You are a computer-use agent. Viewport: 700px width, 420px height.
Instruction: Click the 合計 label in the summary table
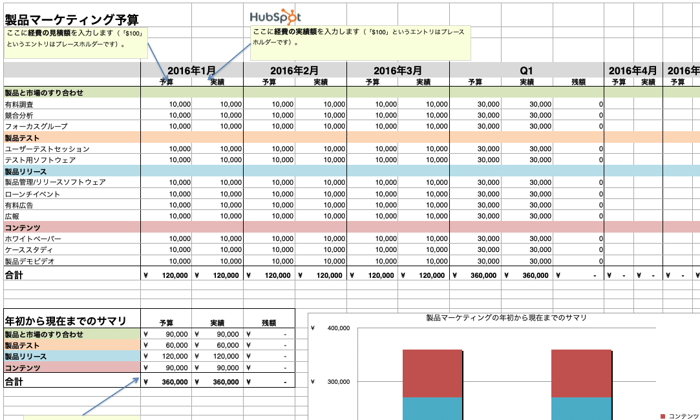14,382
